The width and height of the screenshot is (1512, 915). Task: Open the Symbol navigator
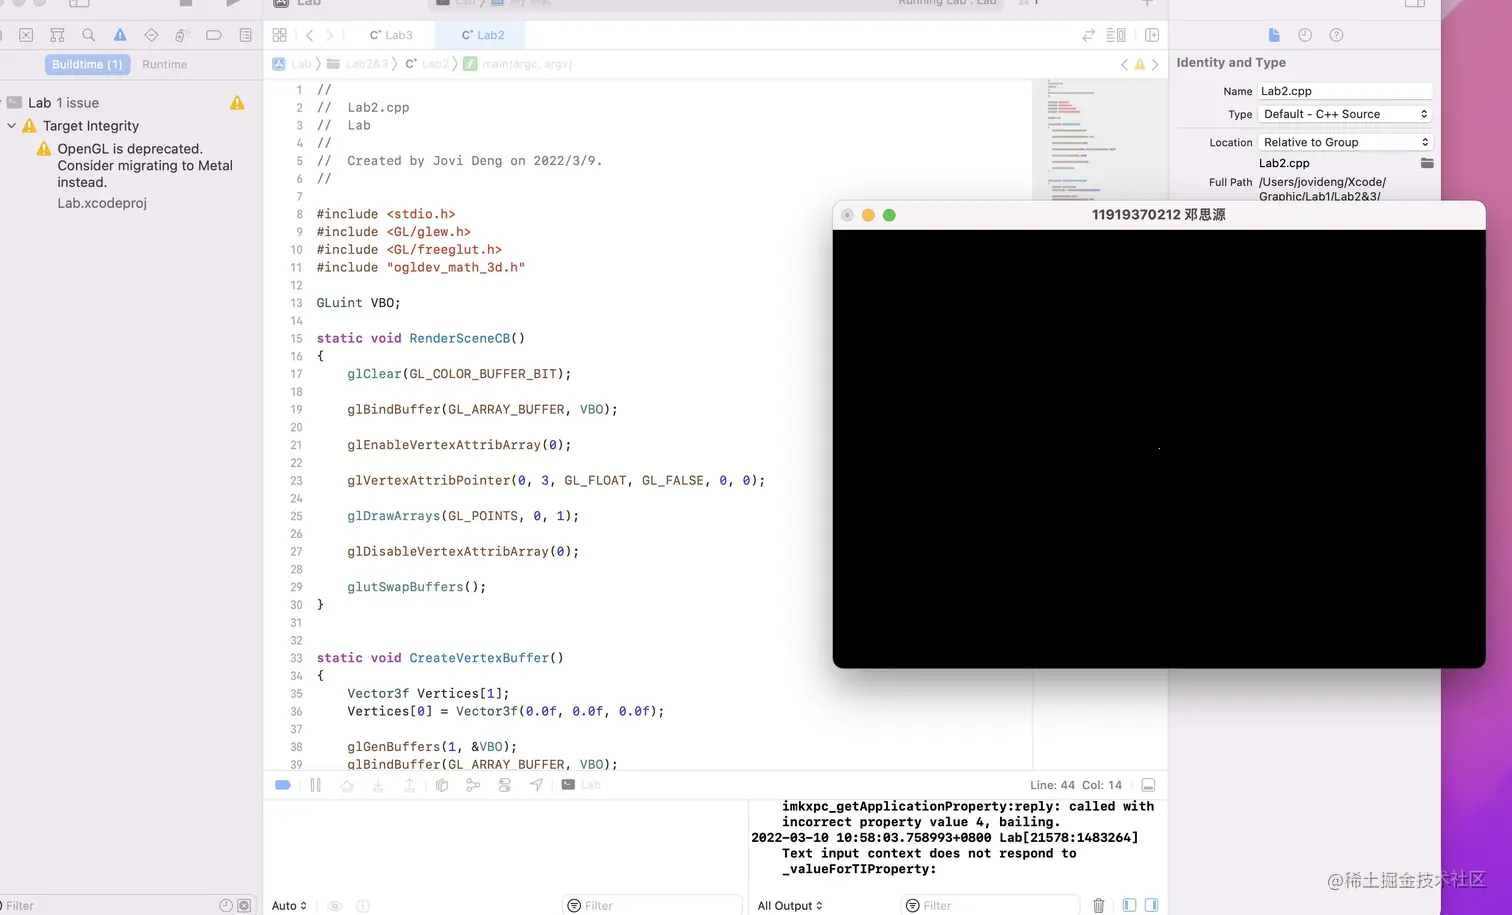[57, 34]
